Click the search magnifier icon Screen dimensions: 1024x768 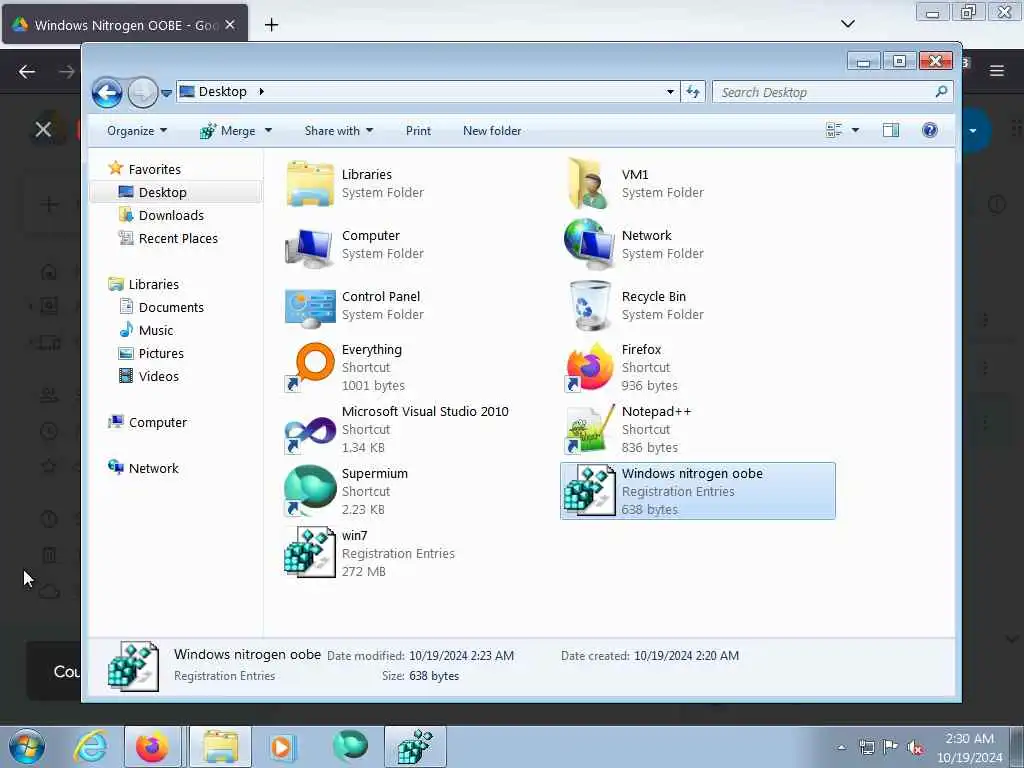point(941,91)
